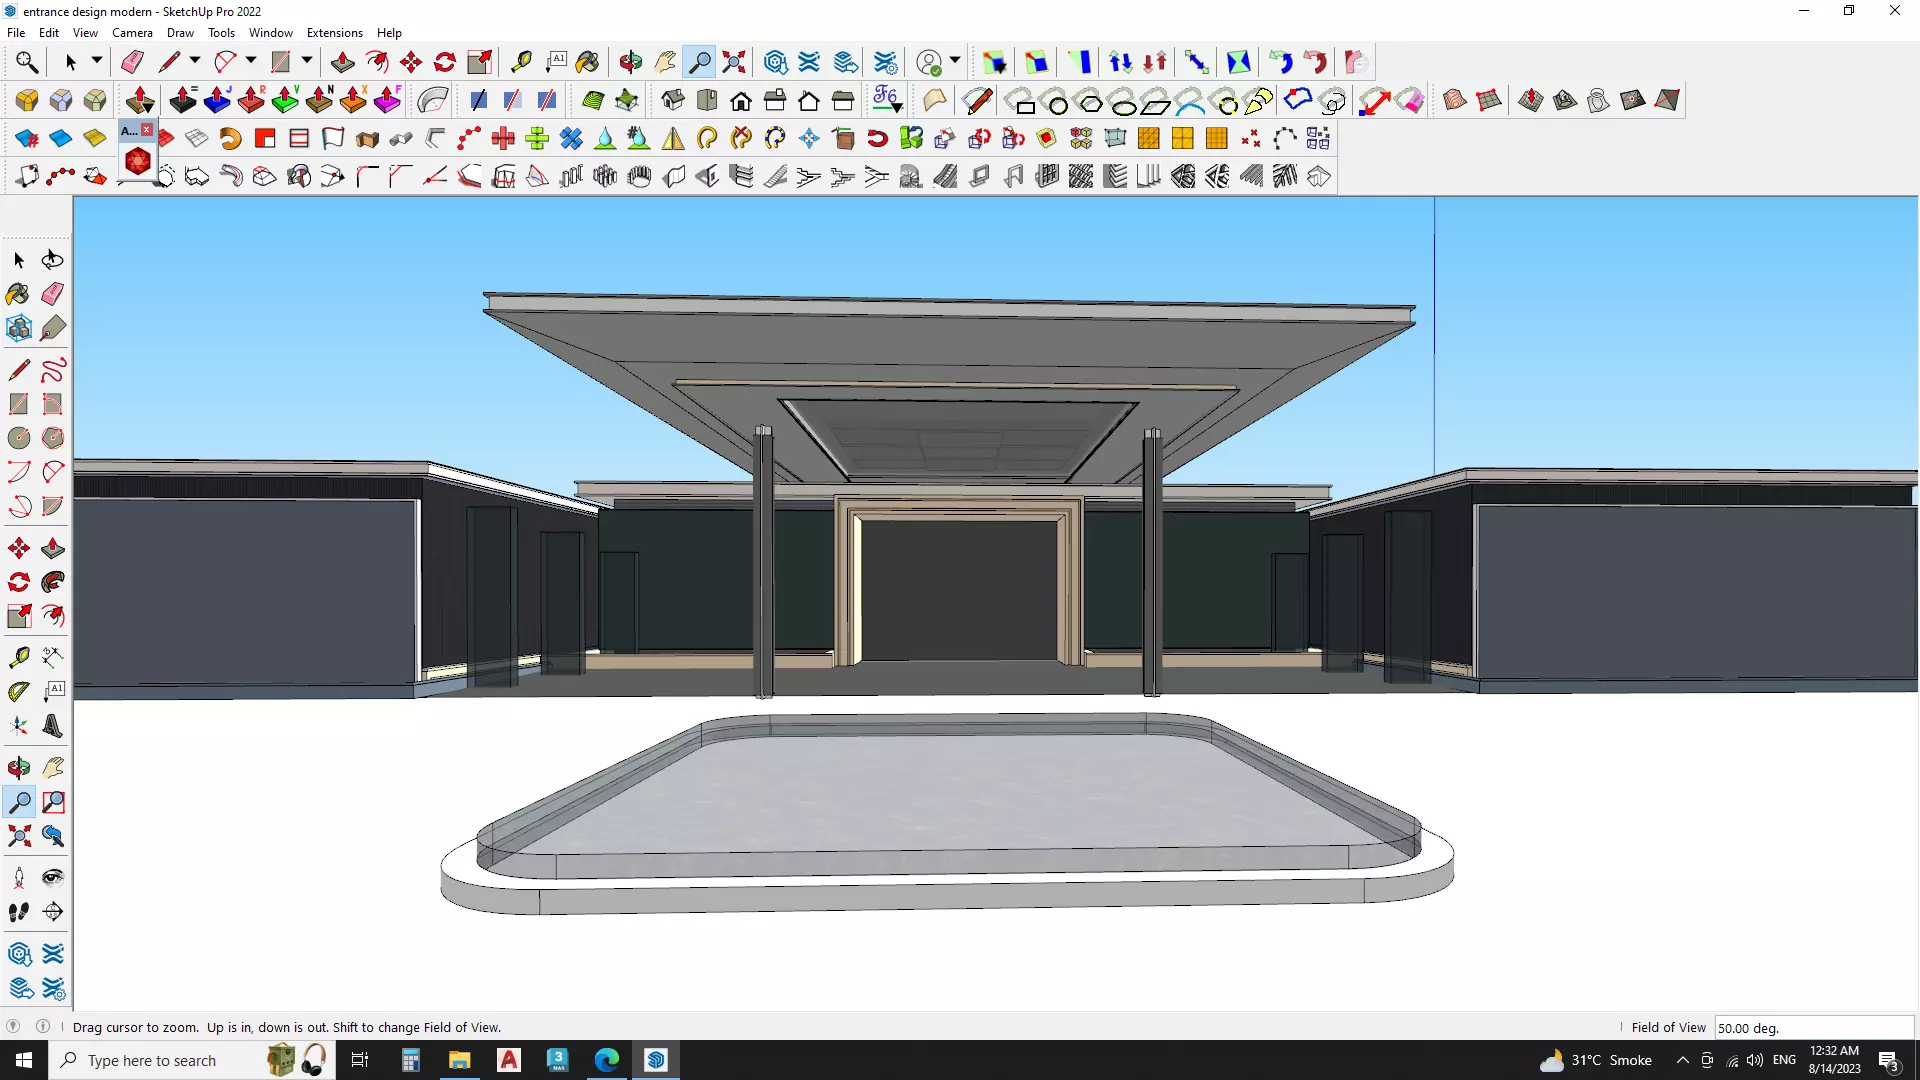Open the Arc tool dropdown arrow
Screen dimensions: 1920x1080
click(x=251, y=61)
